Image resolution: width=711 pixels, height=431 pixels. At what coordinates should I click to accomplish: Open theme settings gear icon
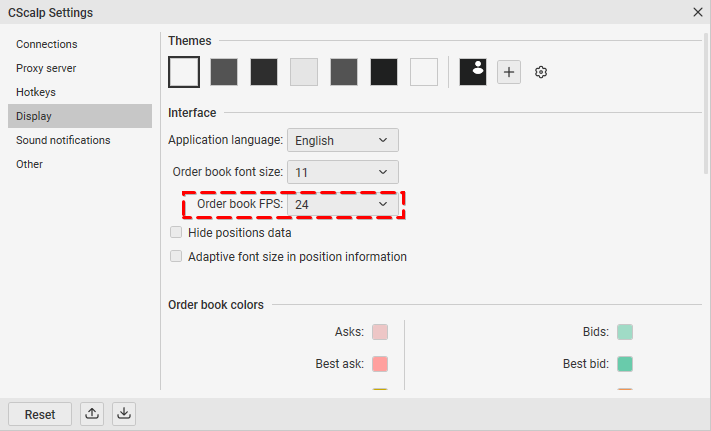tap(541, 72)
